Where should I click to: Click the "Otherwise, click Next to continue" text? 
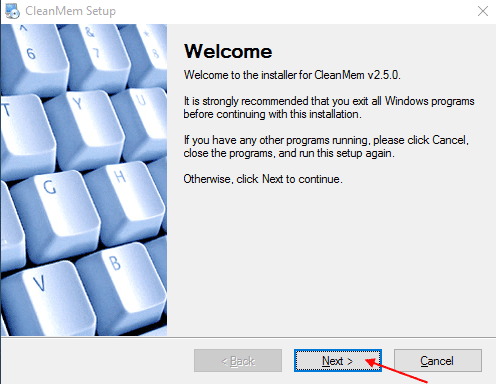[x=263, y=179]
